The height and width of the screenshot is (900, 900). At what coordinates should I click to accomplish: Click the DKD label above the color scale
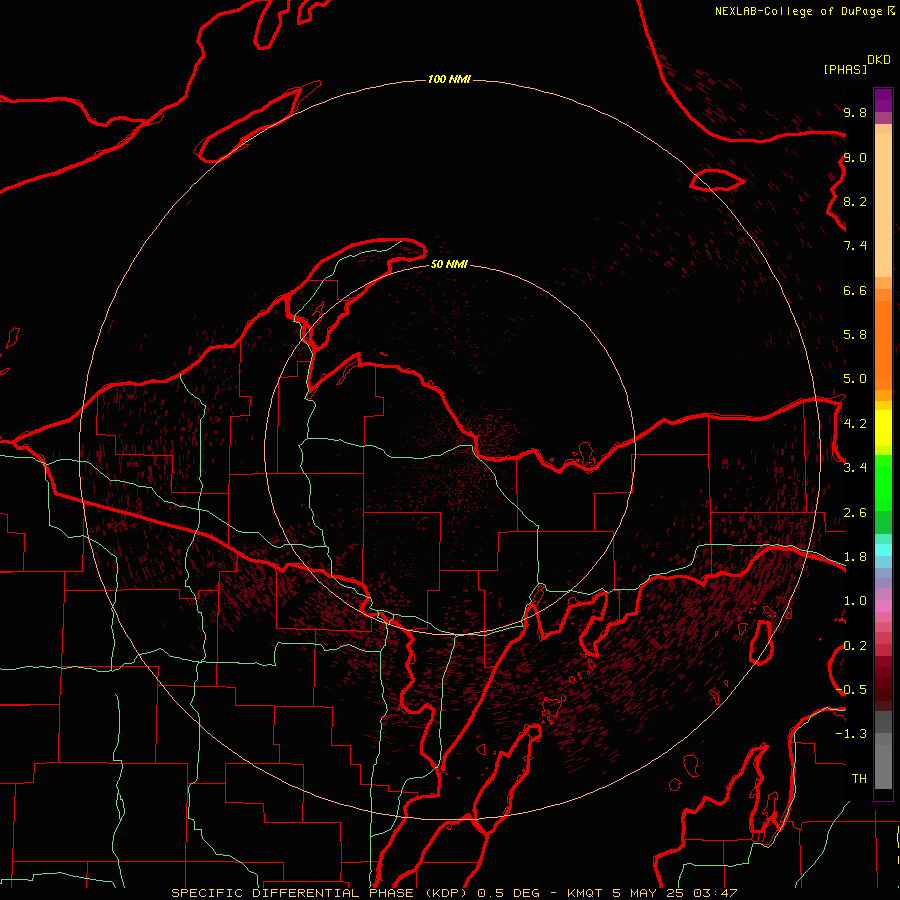(x=879, y=60)
